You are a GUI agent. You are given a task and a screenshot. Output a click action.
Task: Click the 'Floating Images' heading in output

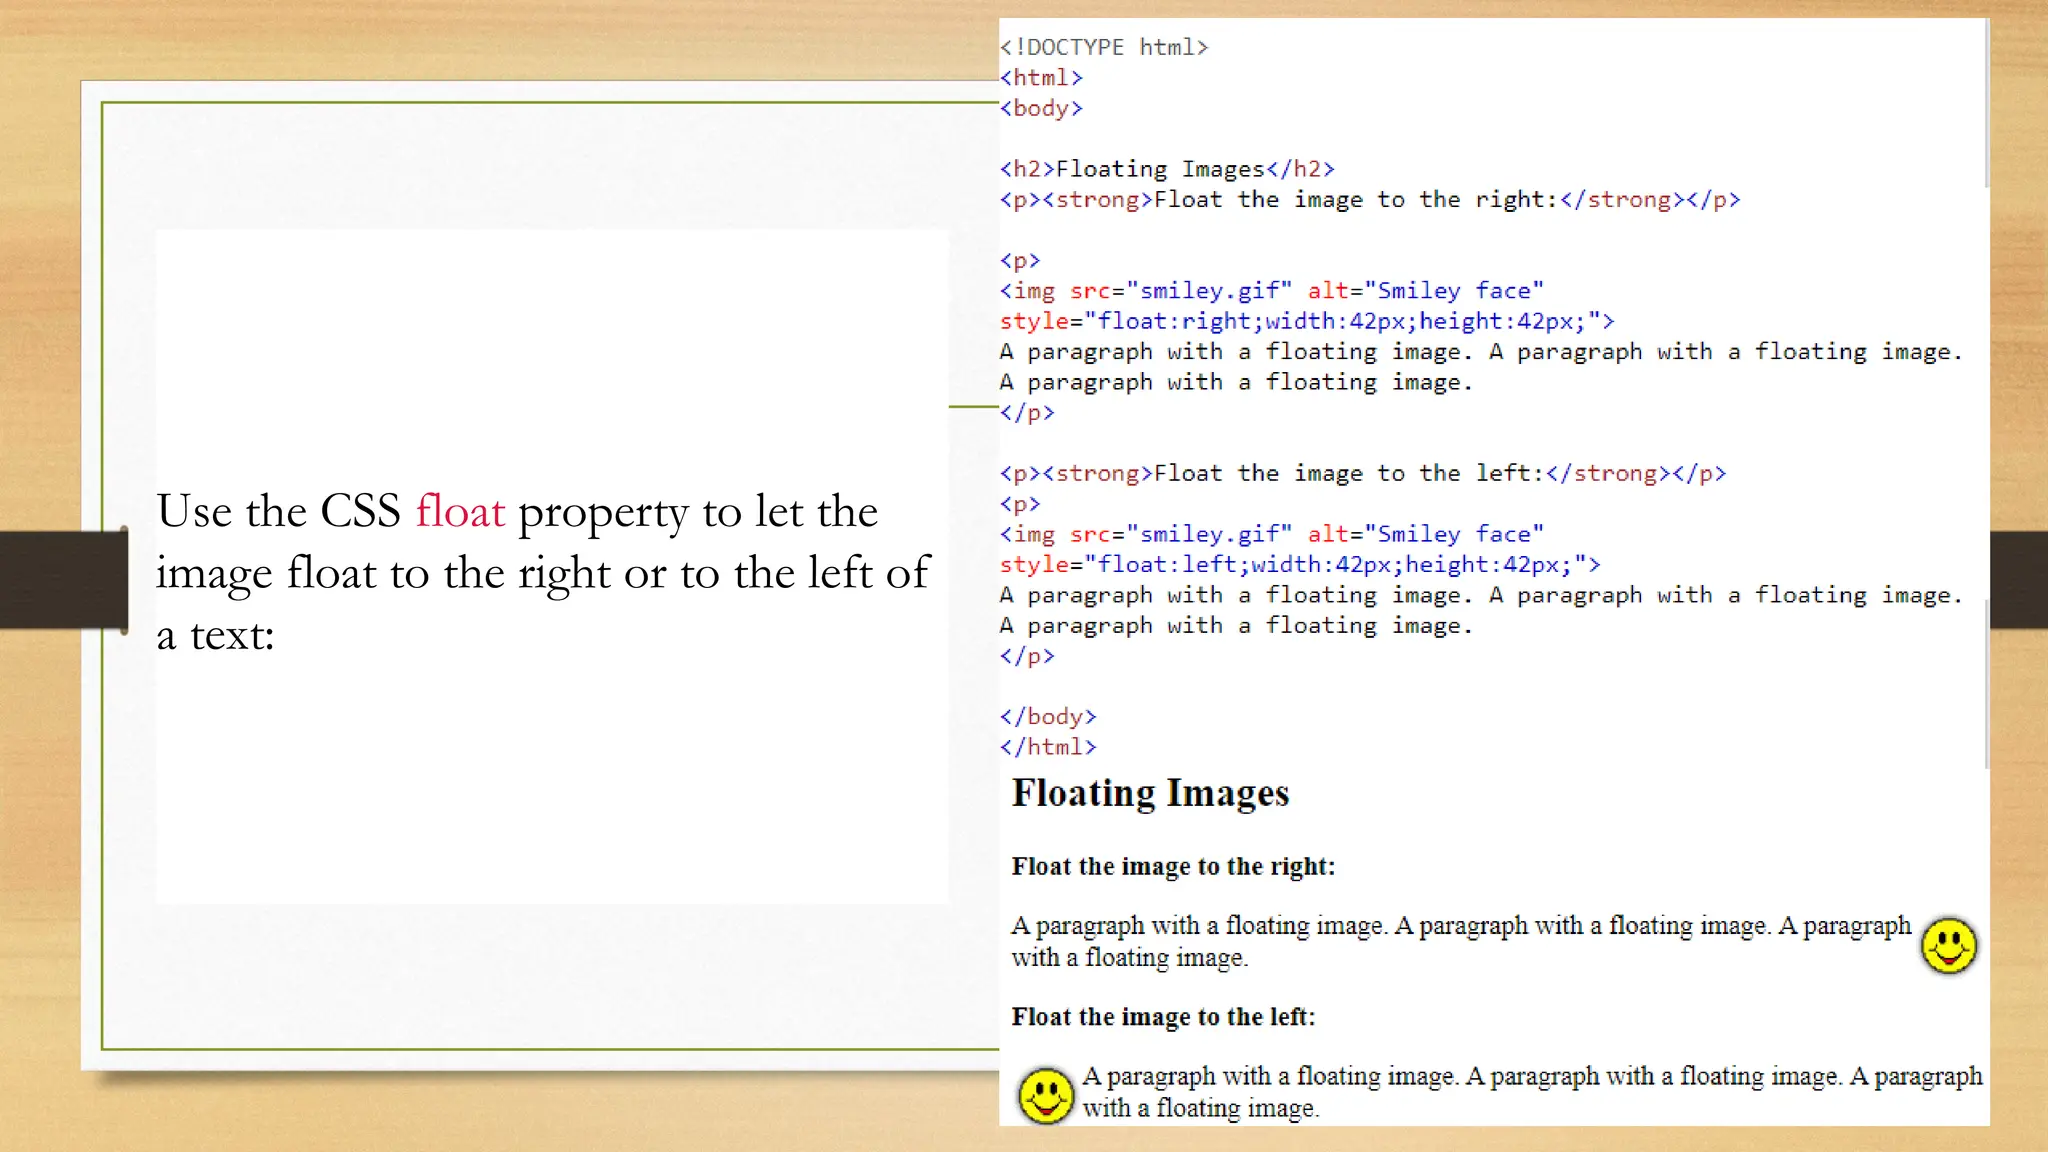[1150, 793]
